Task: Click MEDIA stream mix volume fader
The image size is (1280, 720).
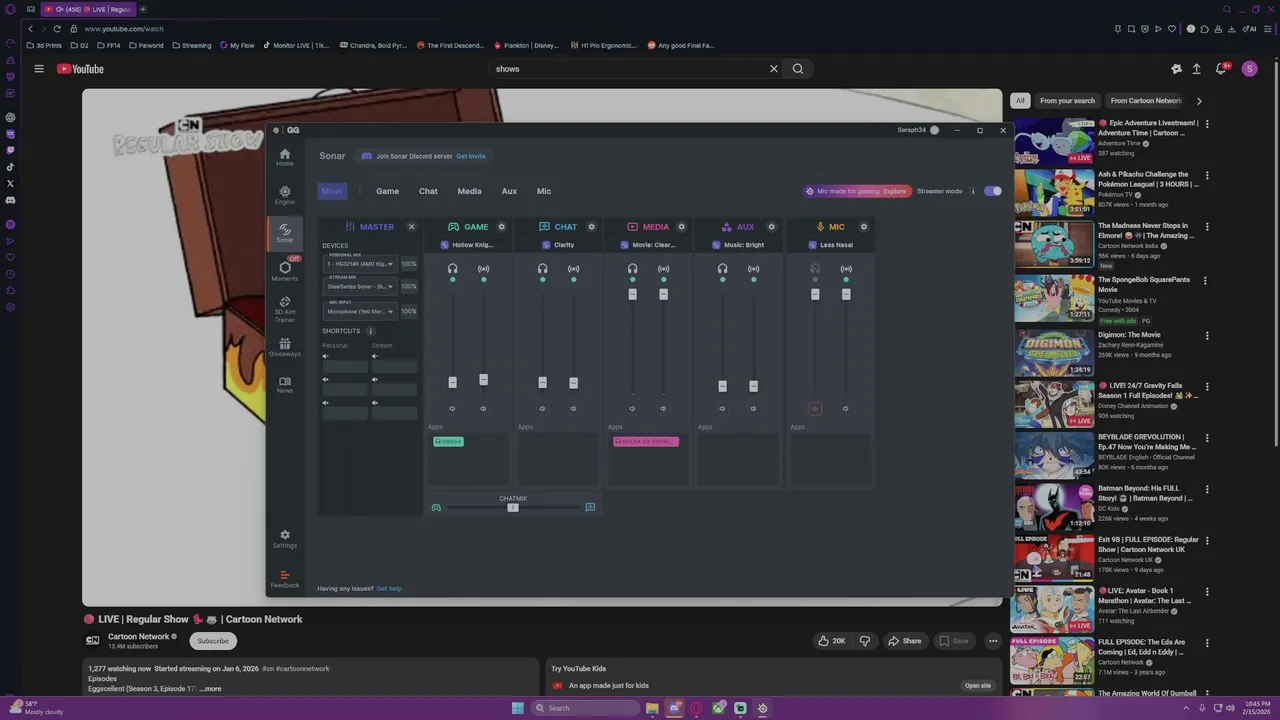Action: (x=663, y=294)
